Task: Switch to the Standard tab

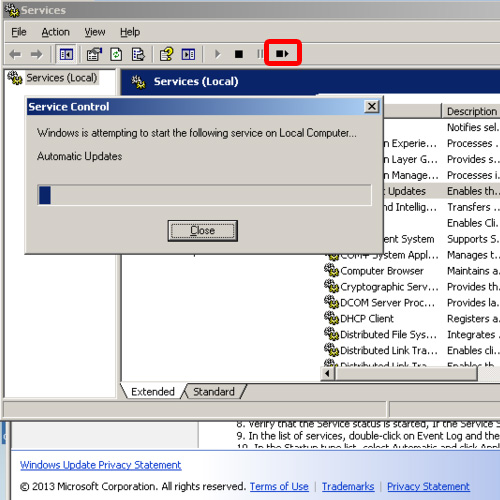Action: click(x=214, y=391)
